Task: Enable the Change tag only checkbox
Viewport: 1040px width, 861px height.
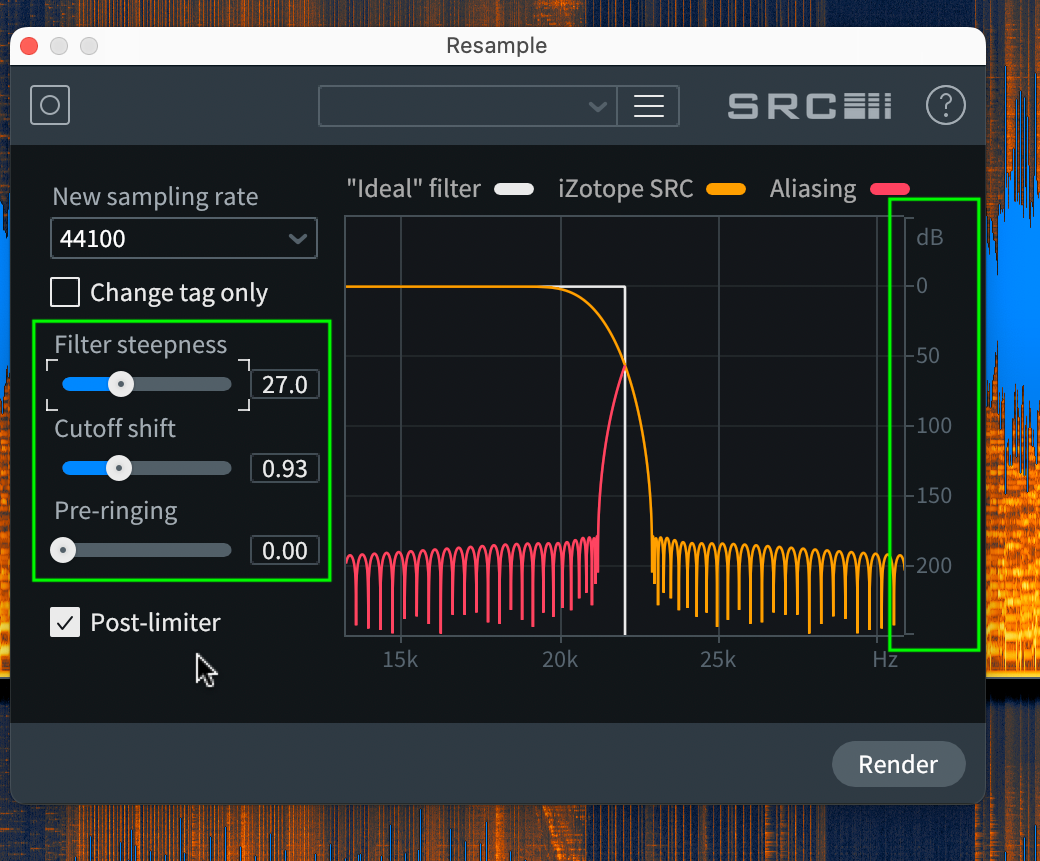Action: coord(65,292)
